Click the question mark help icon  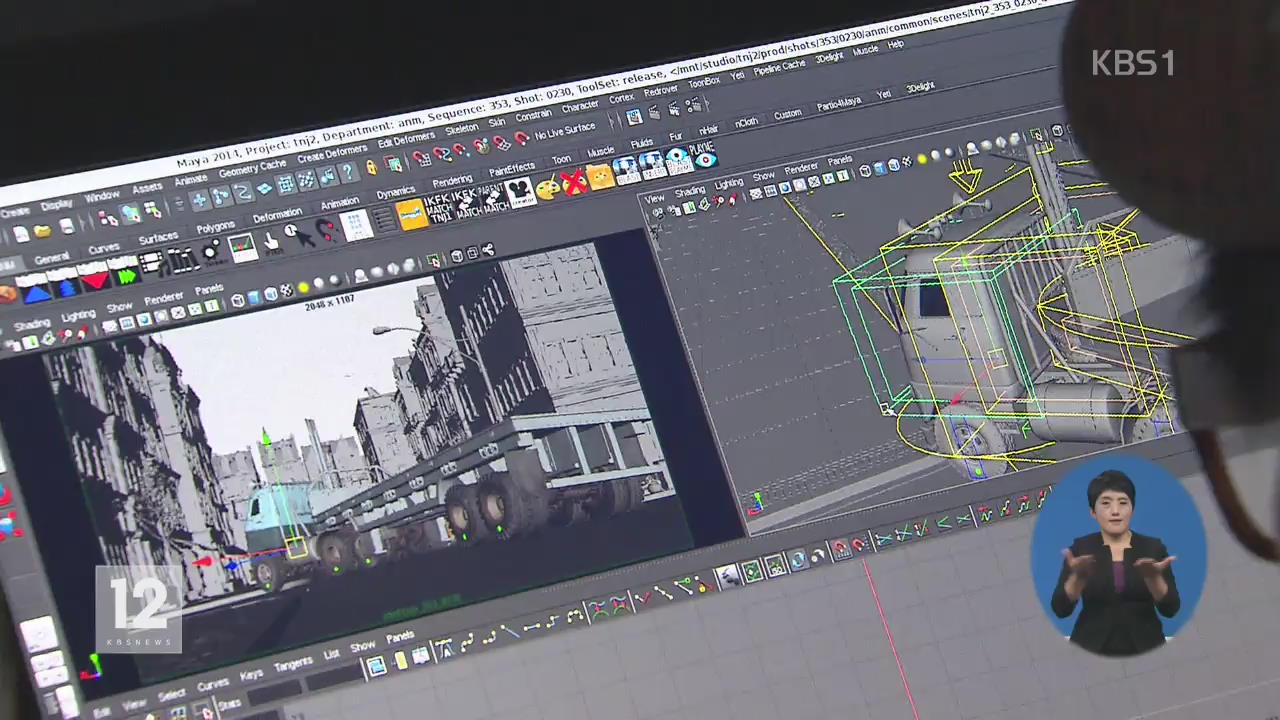pos(348,172)
